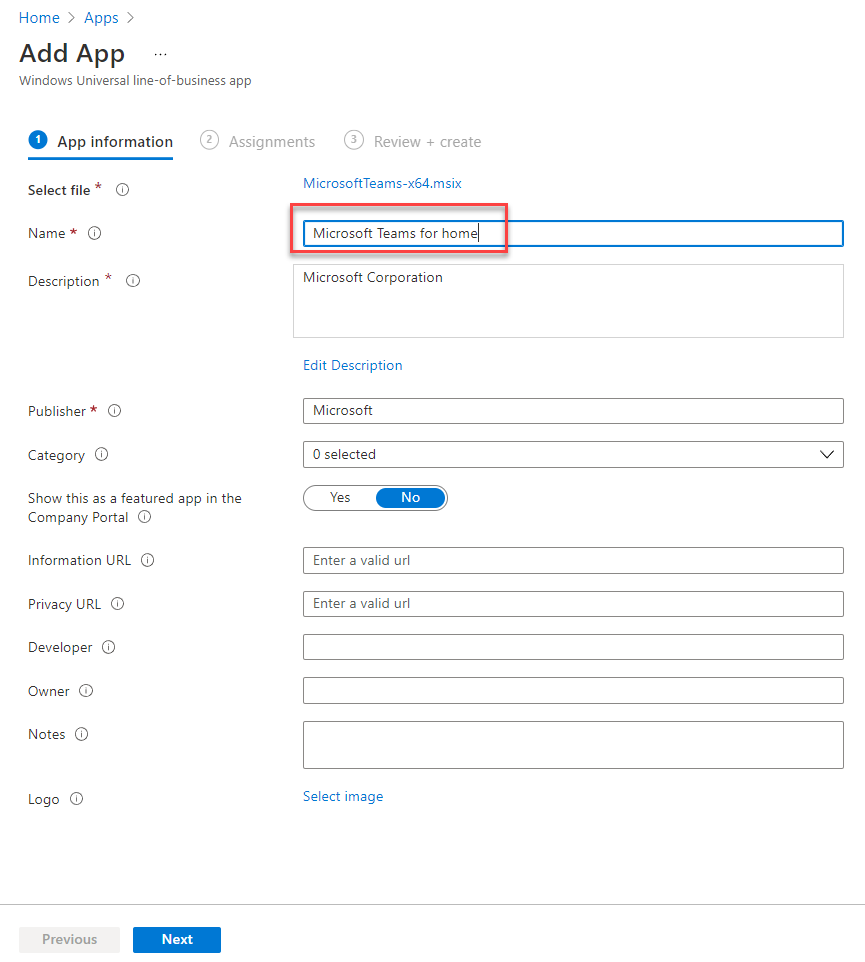Show Owner info tooltip icon
The image size is (865, 962).
click(86, 691)
